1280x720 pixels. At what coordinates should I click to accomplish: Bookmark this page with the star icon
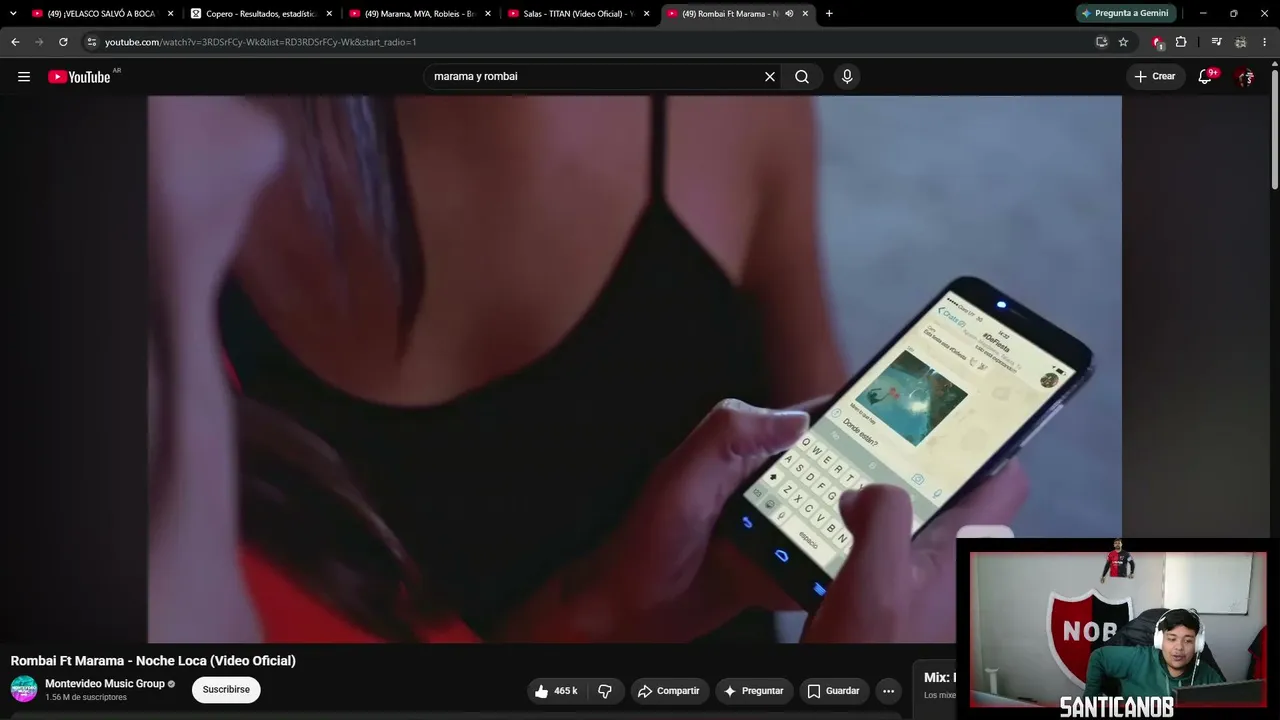coord(1123,42)
